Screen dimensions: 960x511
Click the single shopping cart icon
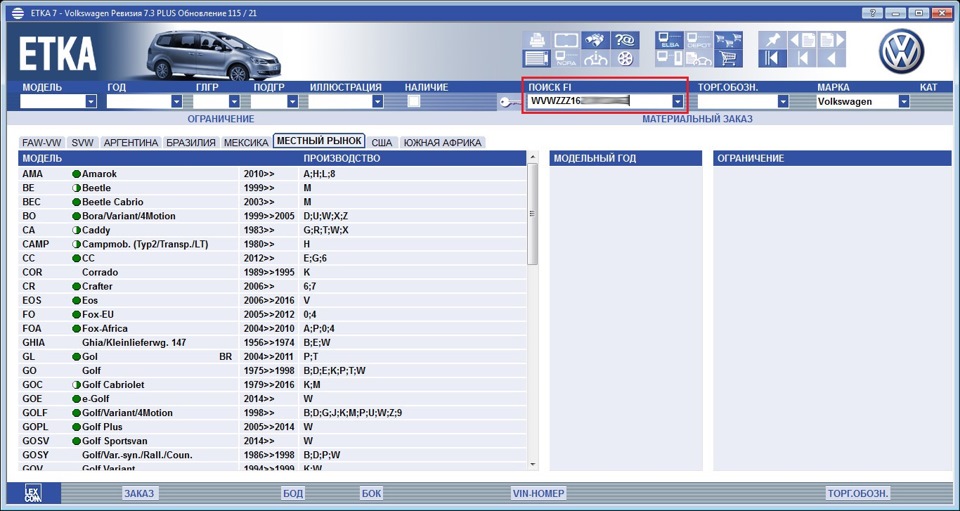pos(728,59)
